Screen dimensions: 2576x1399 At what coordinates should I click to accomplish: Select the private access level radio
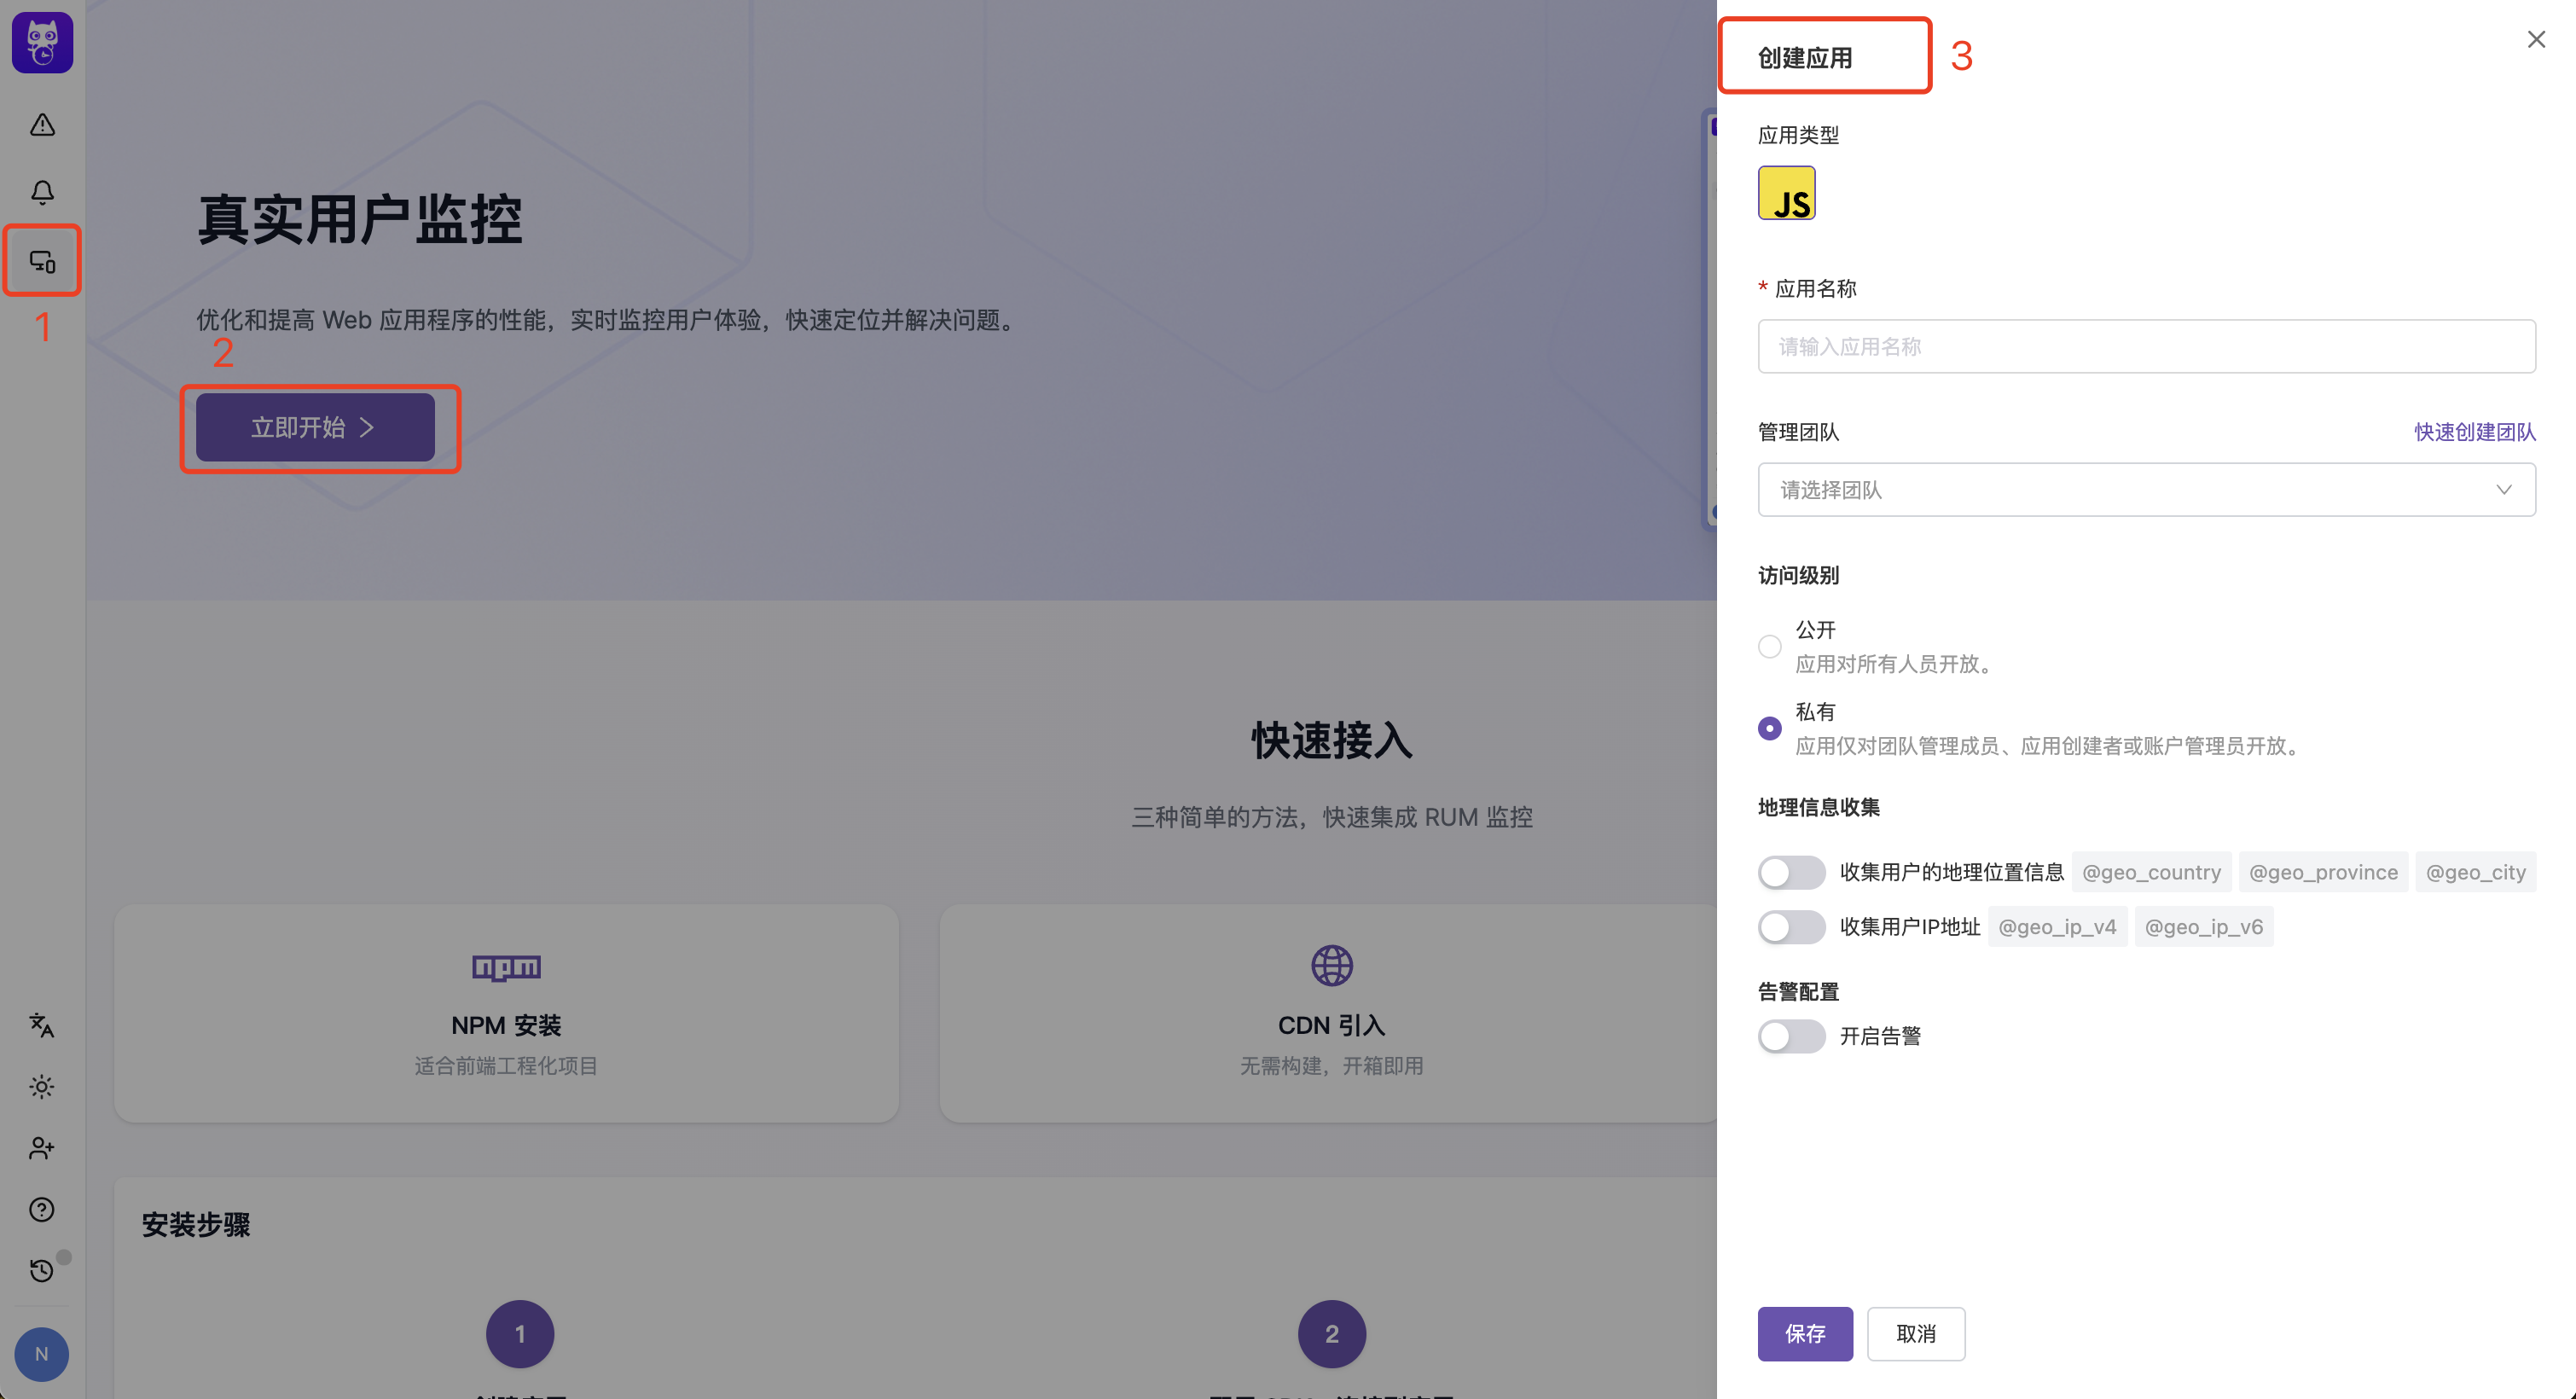[1769, 728]
